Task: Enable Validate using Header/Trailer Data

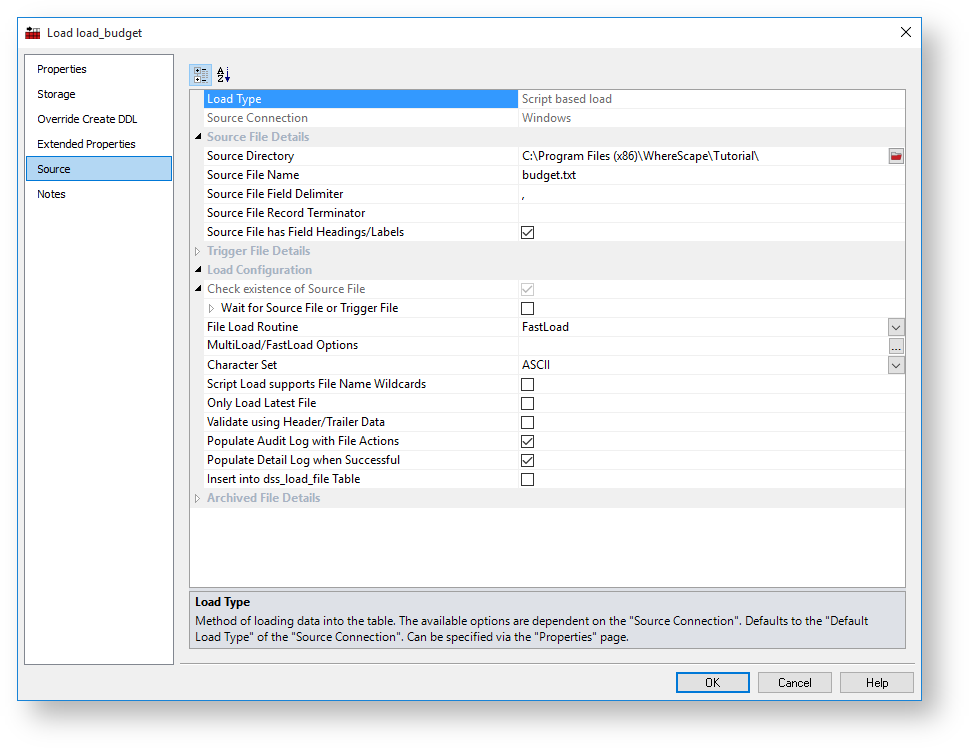Action: pyautogui.click(x=527, y=422)
